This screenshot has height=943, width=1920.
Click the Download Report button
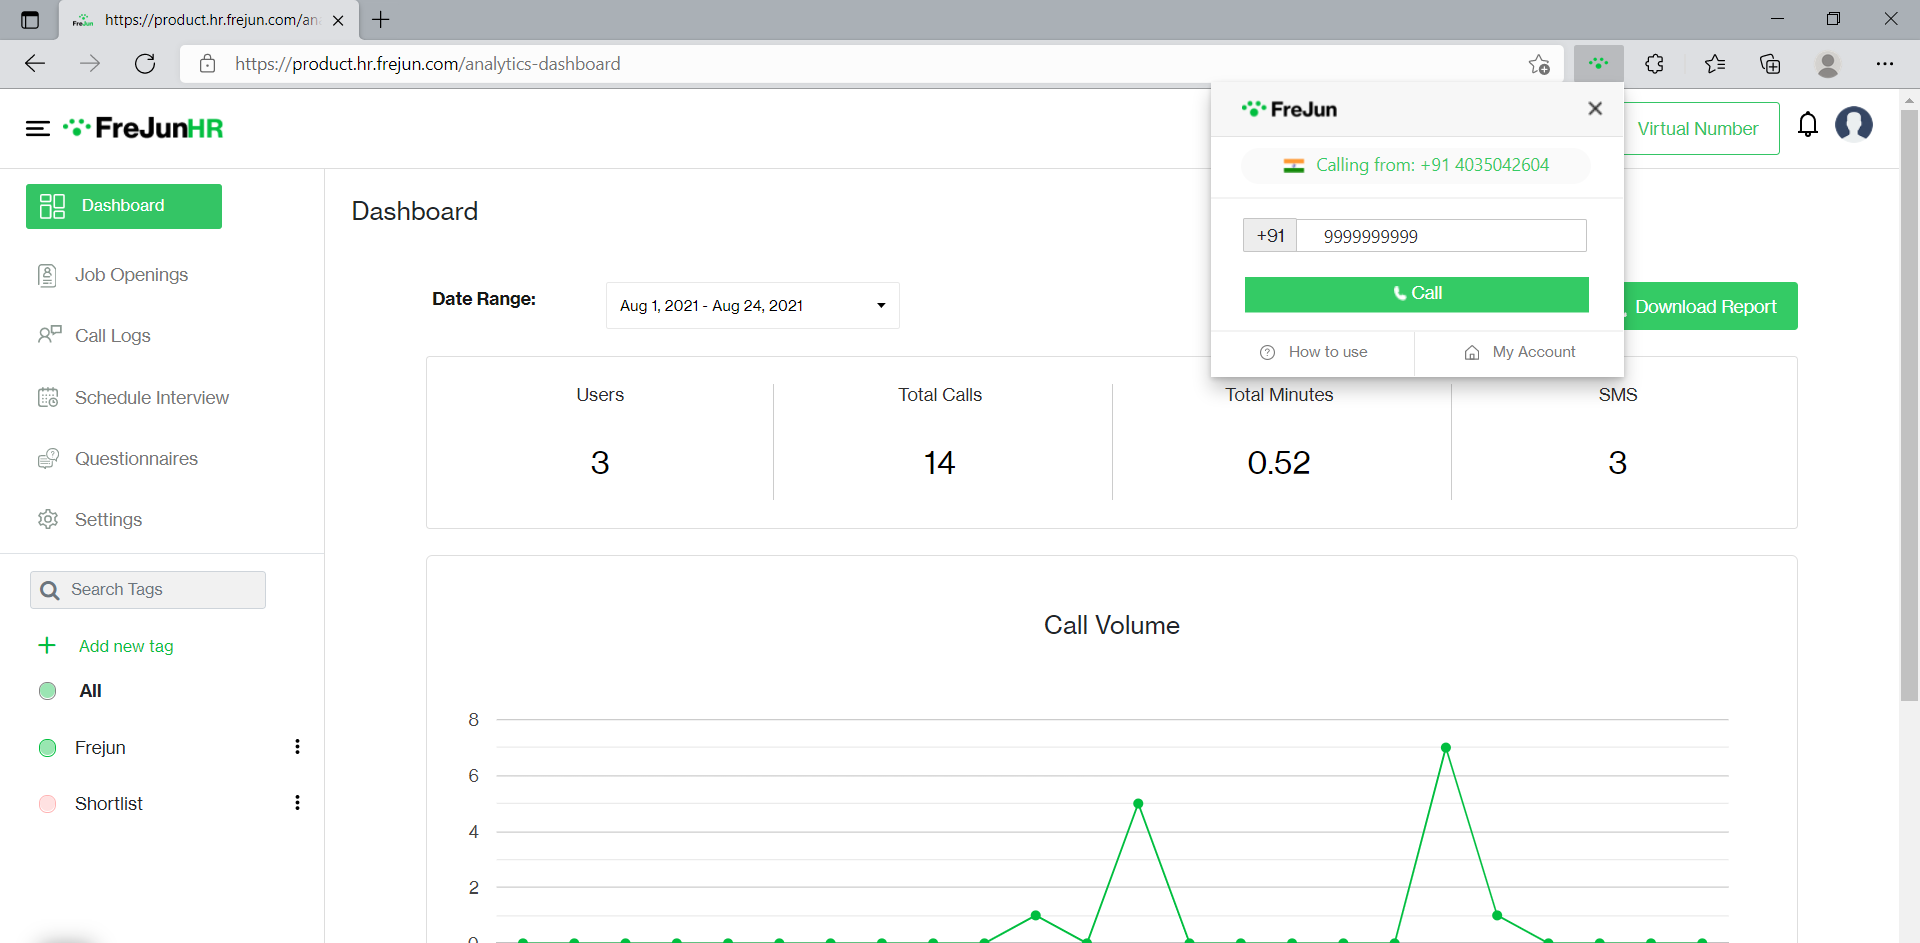click(1706, 306)
